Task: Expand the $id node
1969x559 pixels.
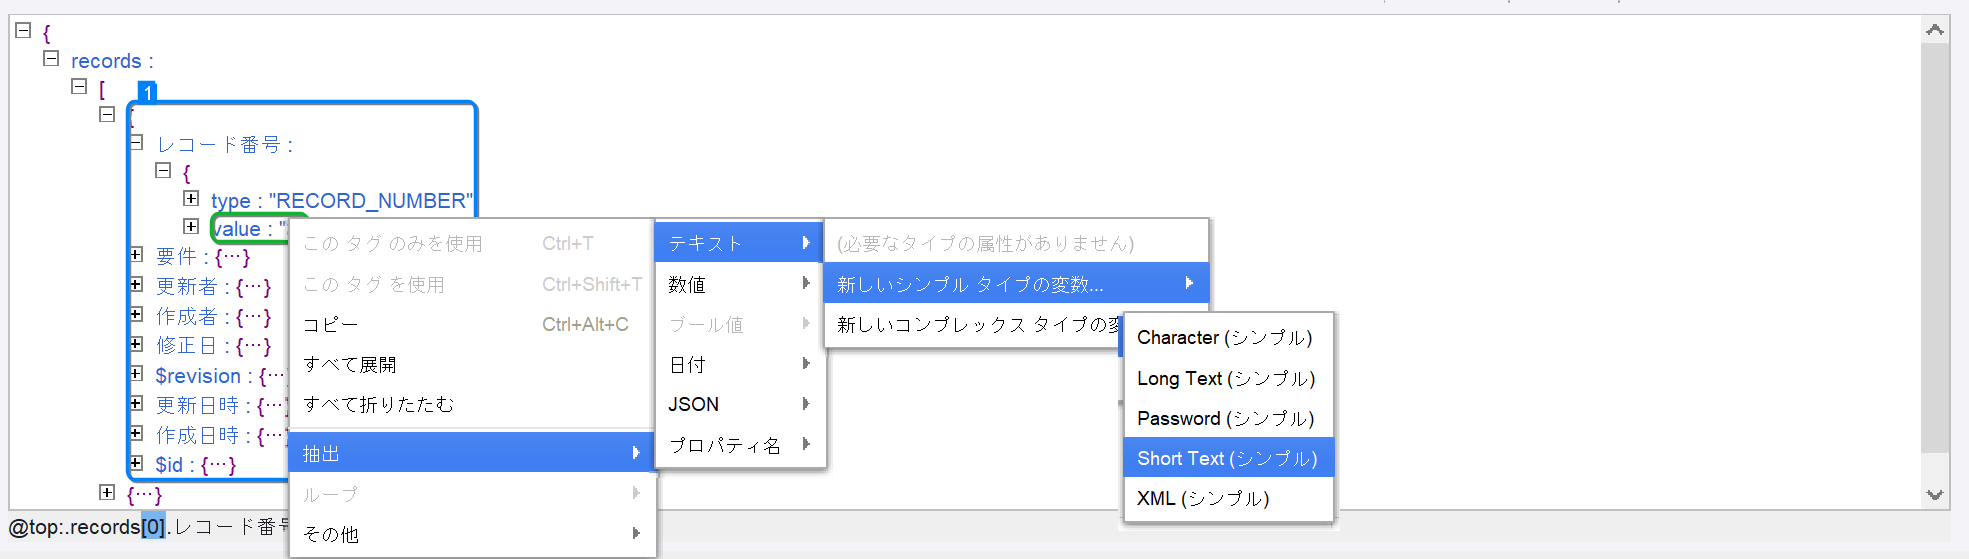Action: point(137,462)
